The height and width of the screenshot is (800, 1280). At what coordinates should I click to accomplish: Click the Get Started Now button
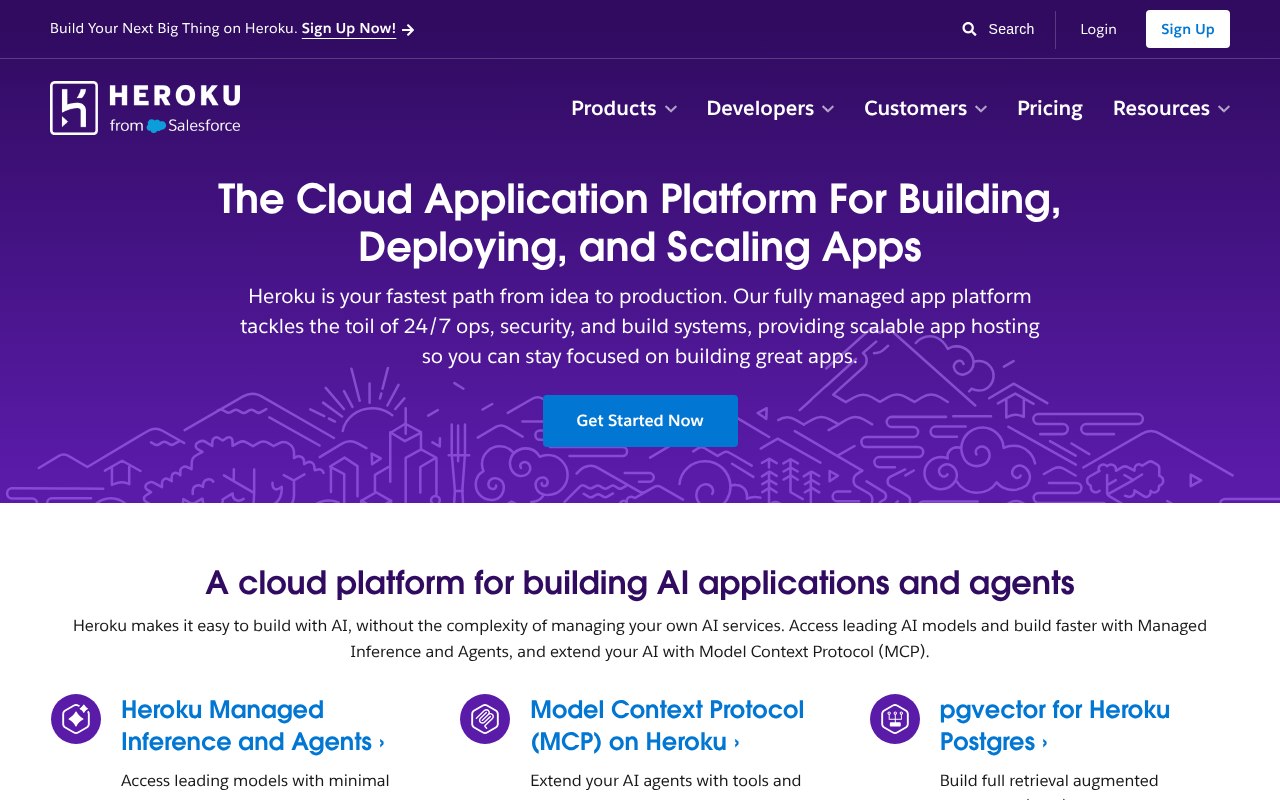pyautogui.click(x=640, y=421)
